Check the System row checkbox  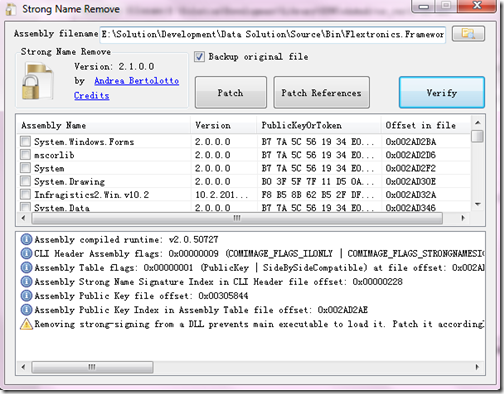25,168
